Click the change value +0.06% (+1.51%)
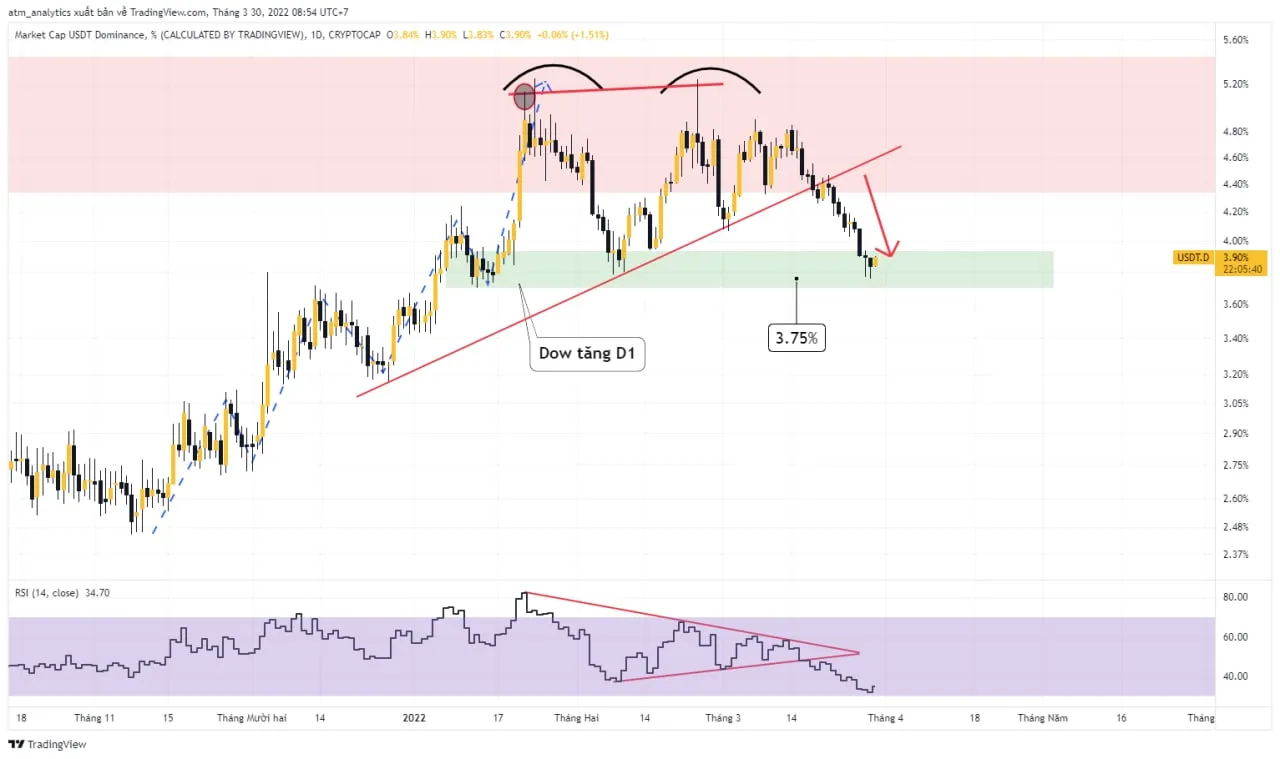Viewport: 1280px width, 759px height. [x=572, y=34]
